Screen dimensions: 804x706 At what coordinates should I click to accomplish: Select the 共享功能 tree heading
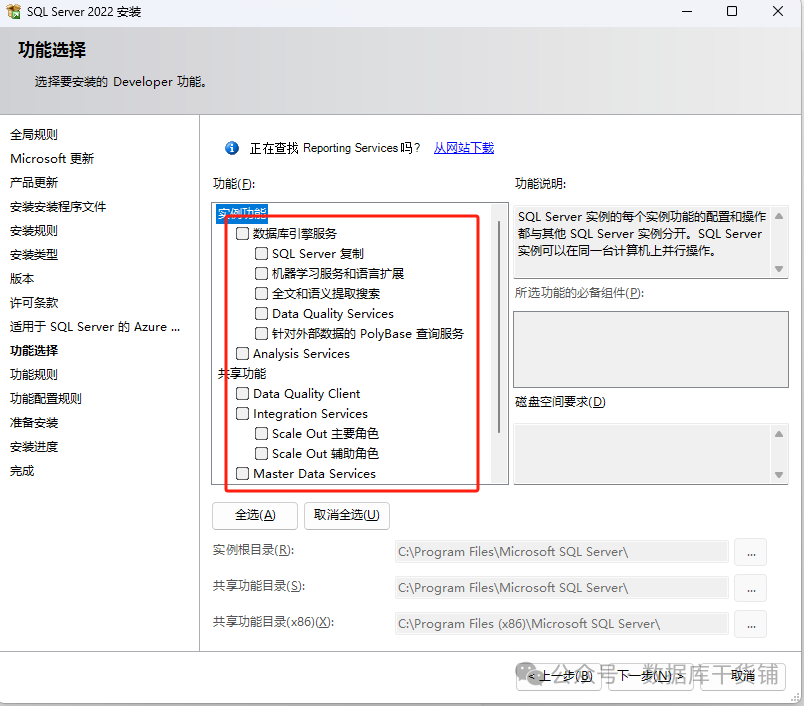(242, 374)
